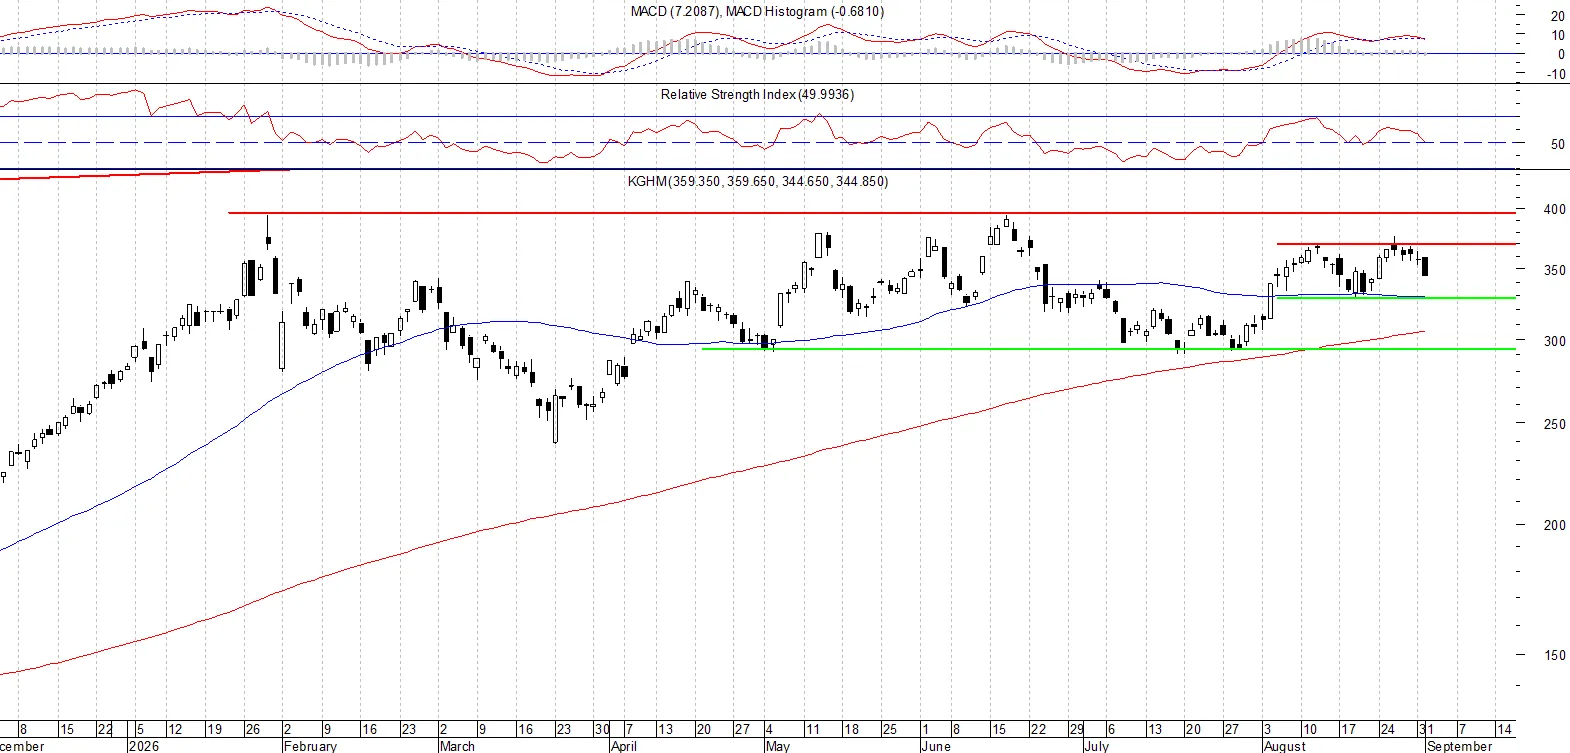Click the MACD -10 axis value
Viewport: 1570px width, 753px height.
1556,74
